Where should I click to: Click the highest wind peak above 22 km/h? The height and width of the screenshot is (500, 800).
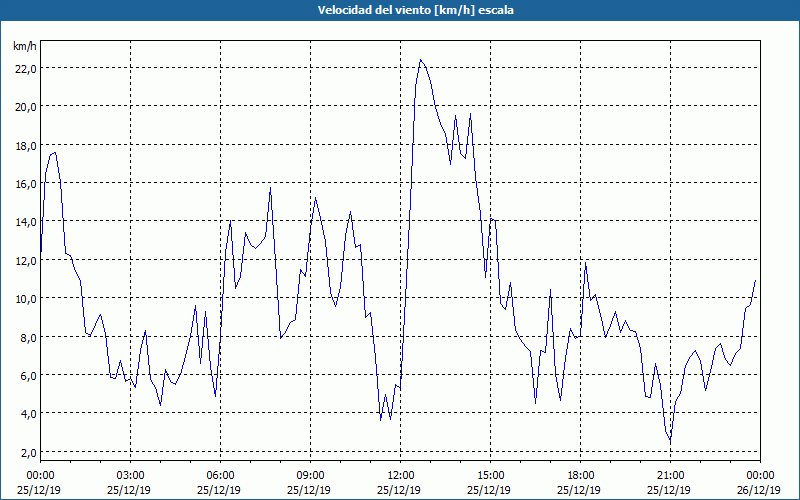pos(421,60)
